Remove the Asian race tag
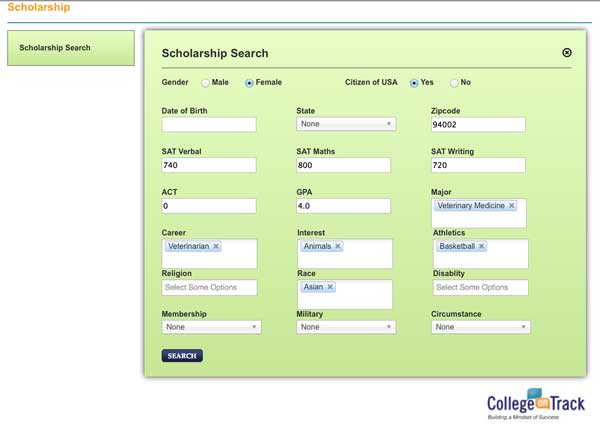Viewport: 600px width, 424px height. point(331,287)
